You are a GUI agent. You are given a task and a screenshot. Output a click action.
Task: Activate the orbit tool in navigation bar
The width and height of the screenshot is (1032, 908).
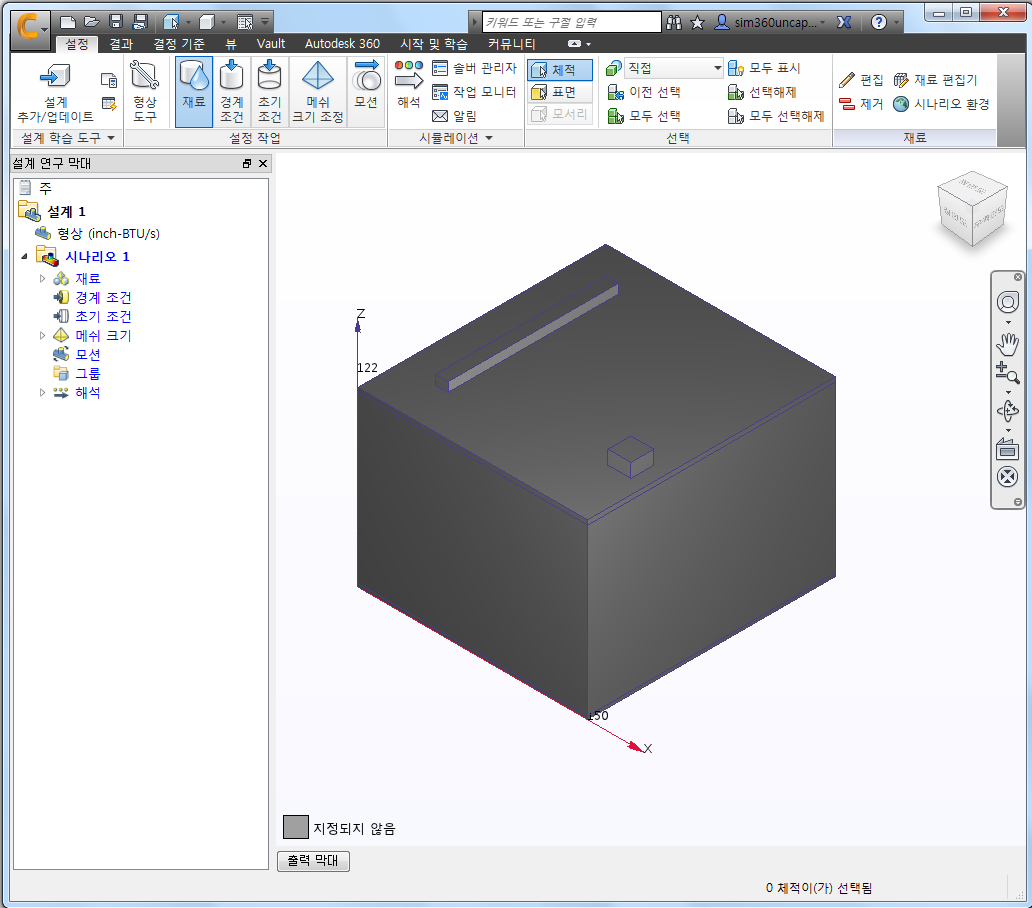click(x=1008, y=411)
